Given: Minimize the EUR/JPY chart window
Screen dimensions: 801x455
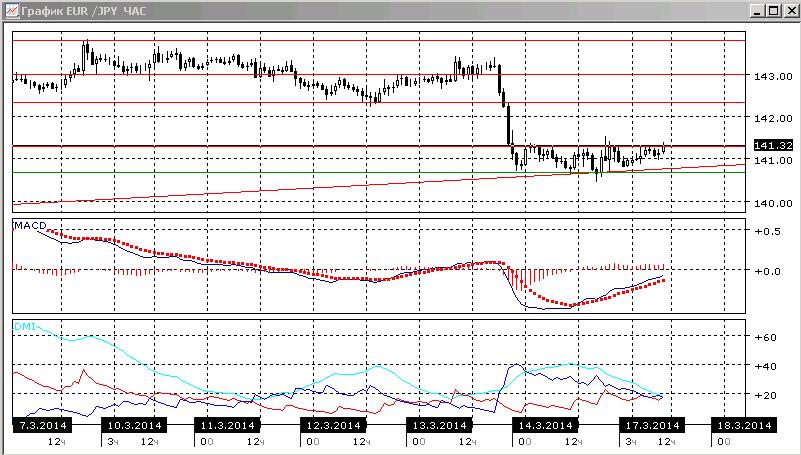Looking at the screenshot, I should pos(758,11).
